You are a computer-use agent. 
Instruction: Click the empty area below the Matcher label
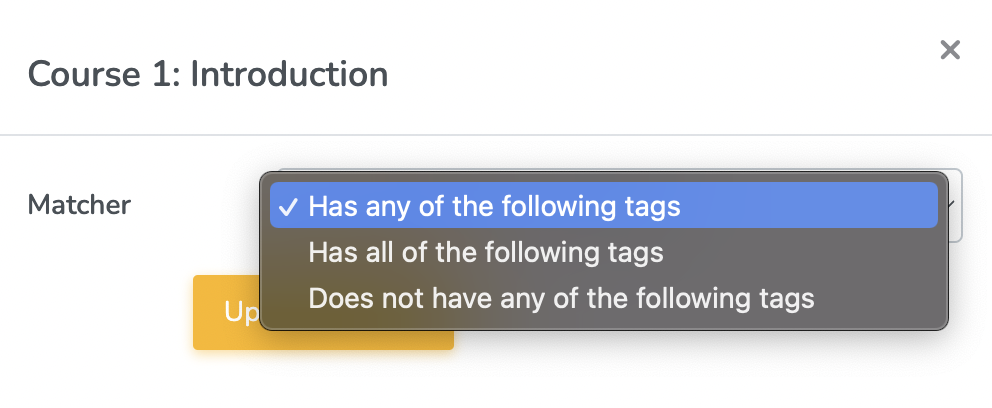tap(79, 290)
